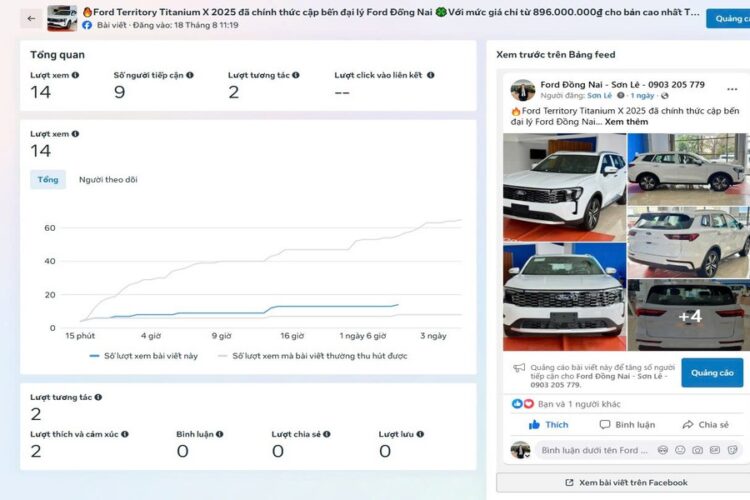Image resolution: width=750 pixels, height=500 pixels.
Task: Switch commenting identity via small avatar dropdown
Action: point(521,450)
